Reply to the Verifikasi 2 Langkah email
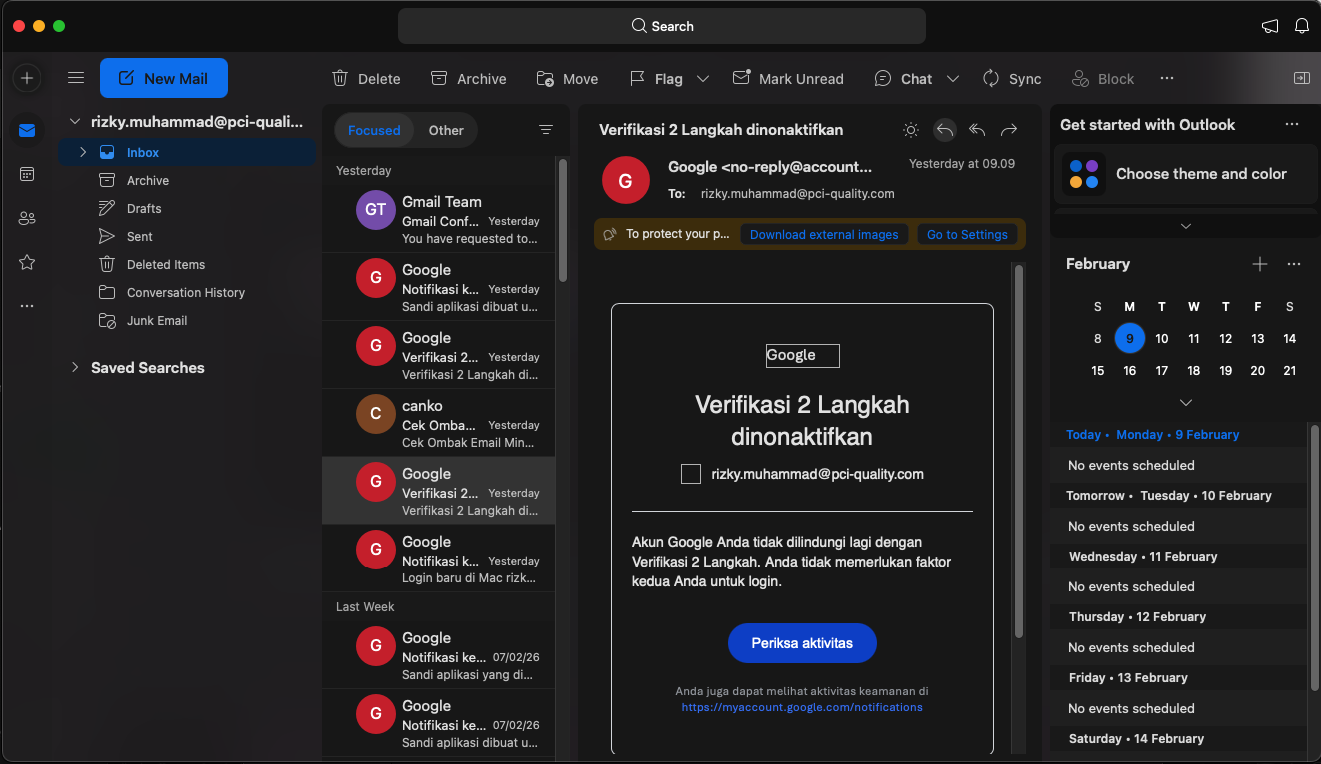 point(944,129)
